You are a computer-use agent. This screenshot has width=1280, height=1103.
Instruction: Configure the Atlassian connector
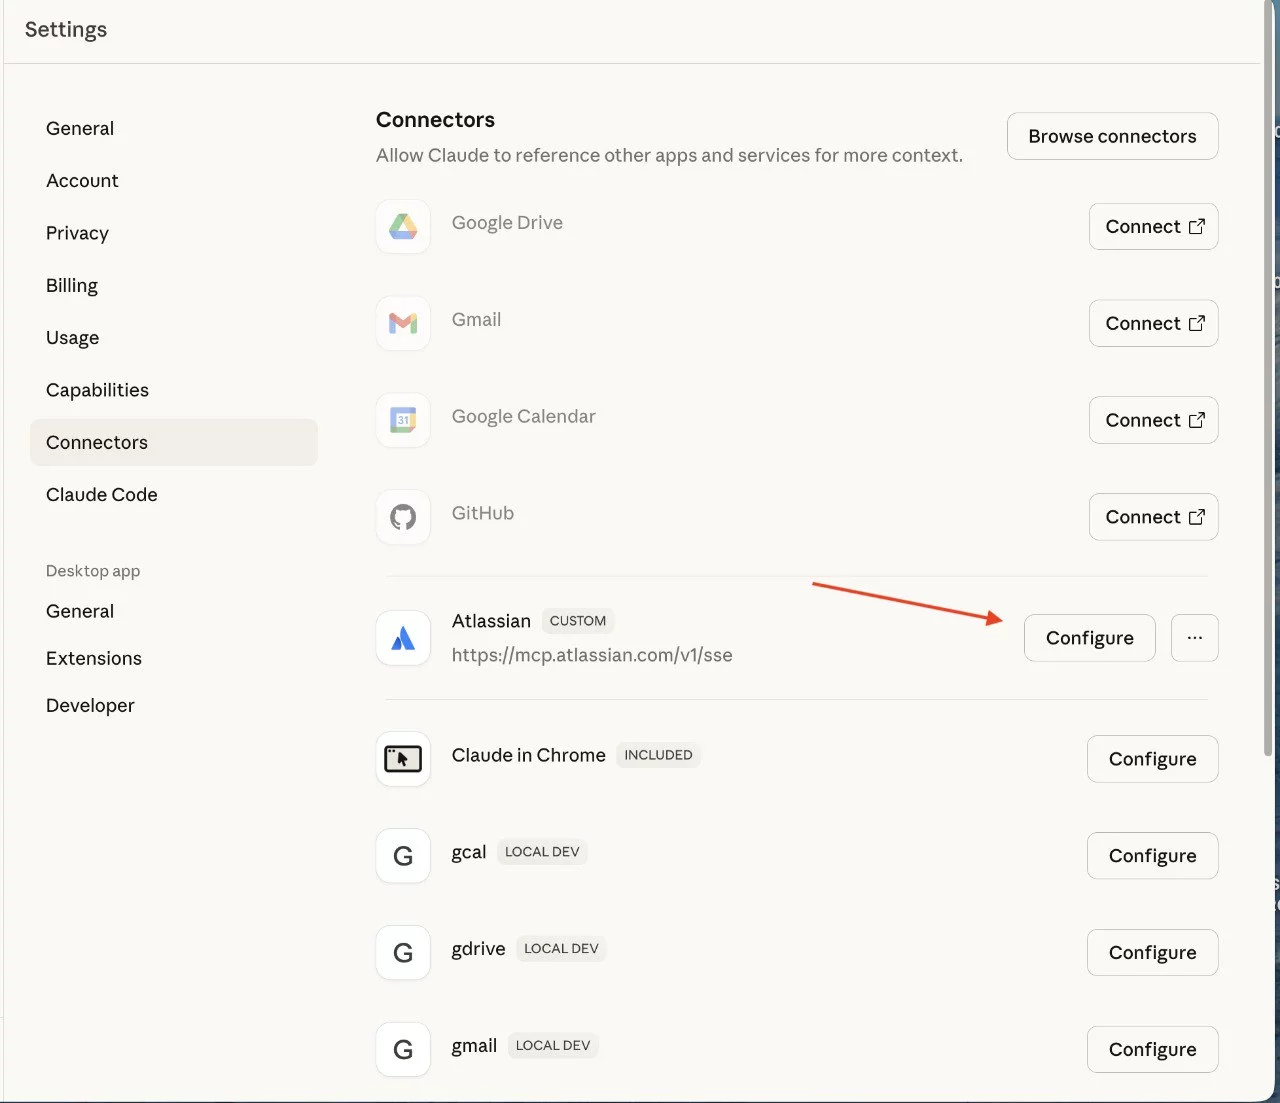(1089, 638)
